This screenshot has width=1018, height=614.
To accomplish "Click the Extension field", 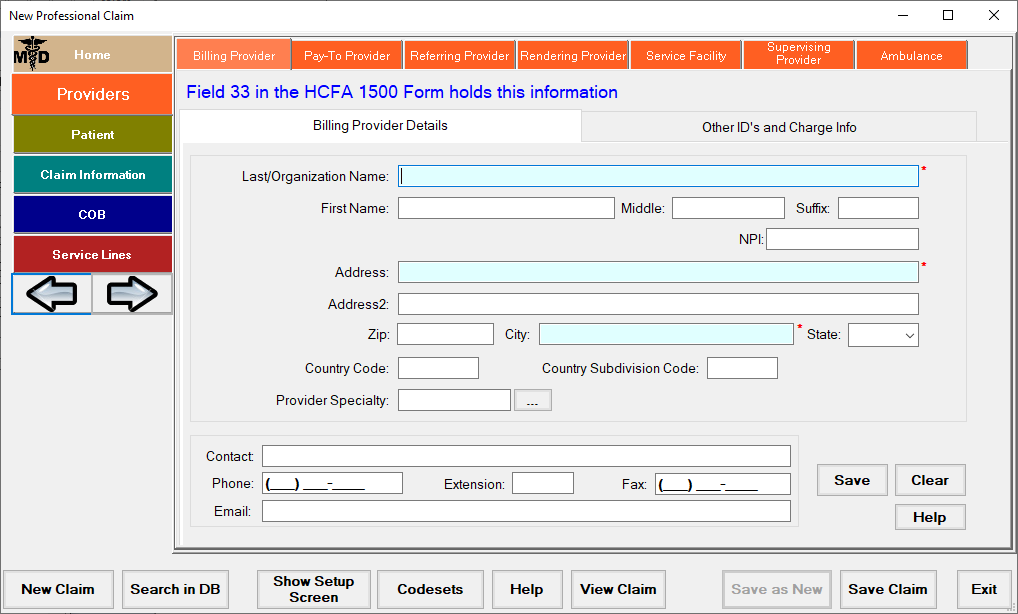I will 543,484.
